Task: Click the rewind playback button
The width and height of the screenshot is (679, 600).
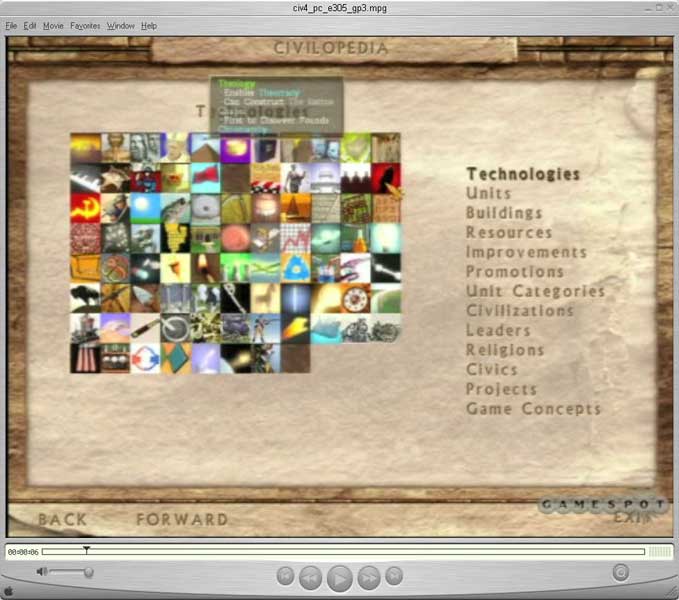Action: [310, 576]
